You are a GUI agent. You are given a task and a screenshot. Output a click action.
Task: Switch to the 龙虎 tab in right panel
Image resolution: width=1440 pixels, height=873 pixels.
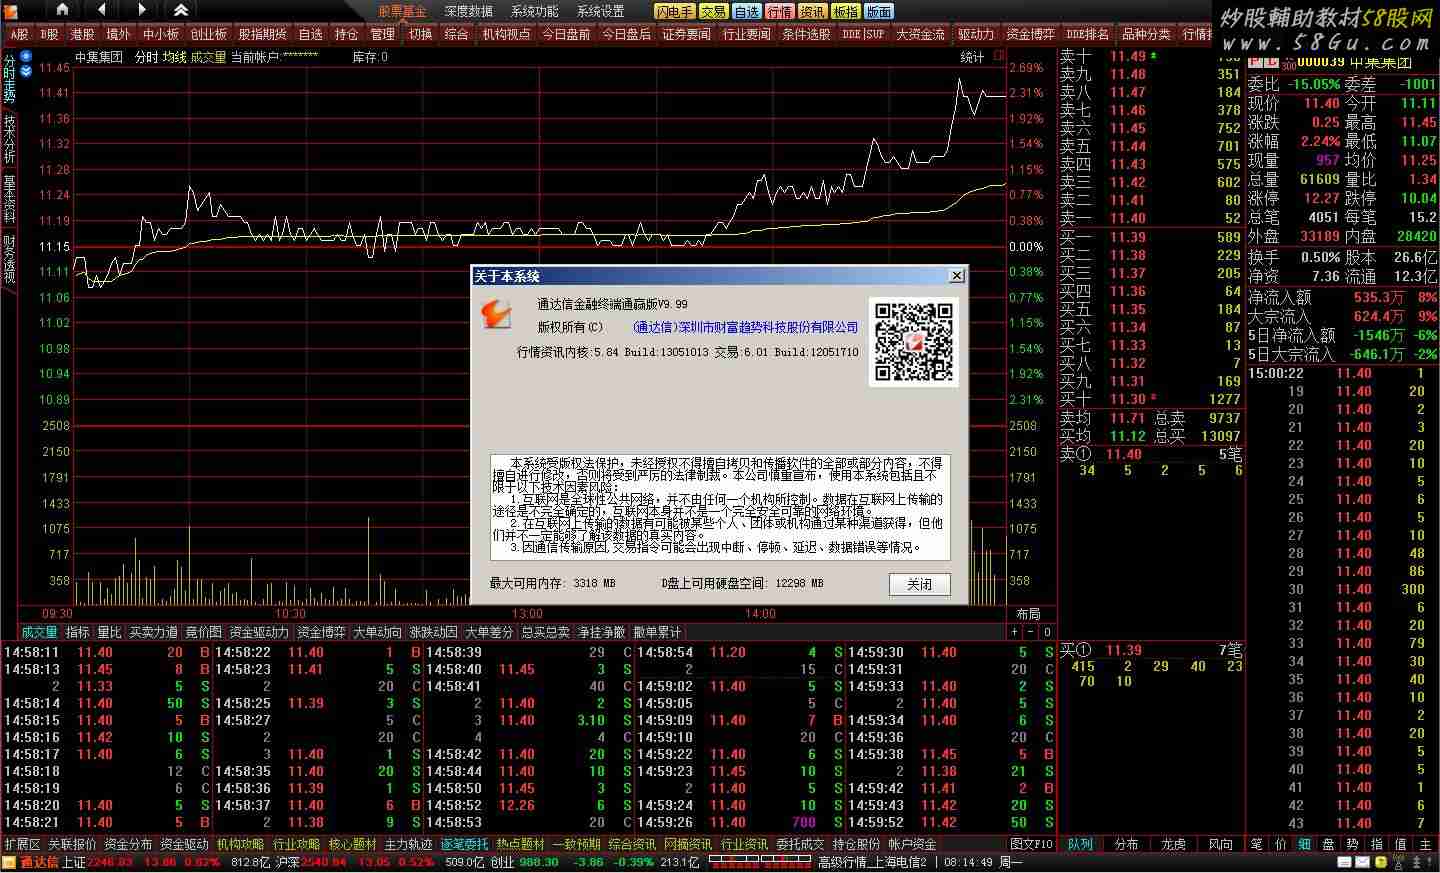point(1173,844)
